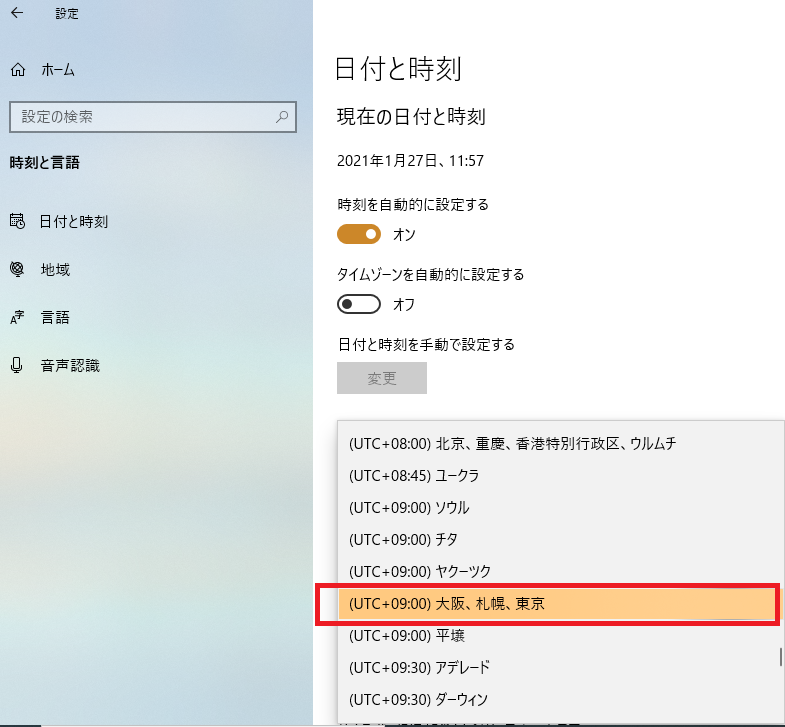Viewport: 785px width, 727px height.
Task: Click the 変更 button
Action: [382, 378]
